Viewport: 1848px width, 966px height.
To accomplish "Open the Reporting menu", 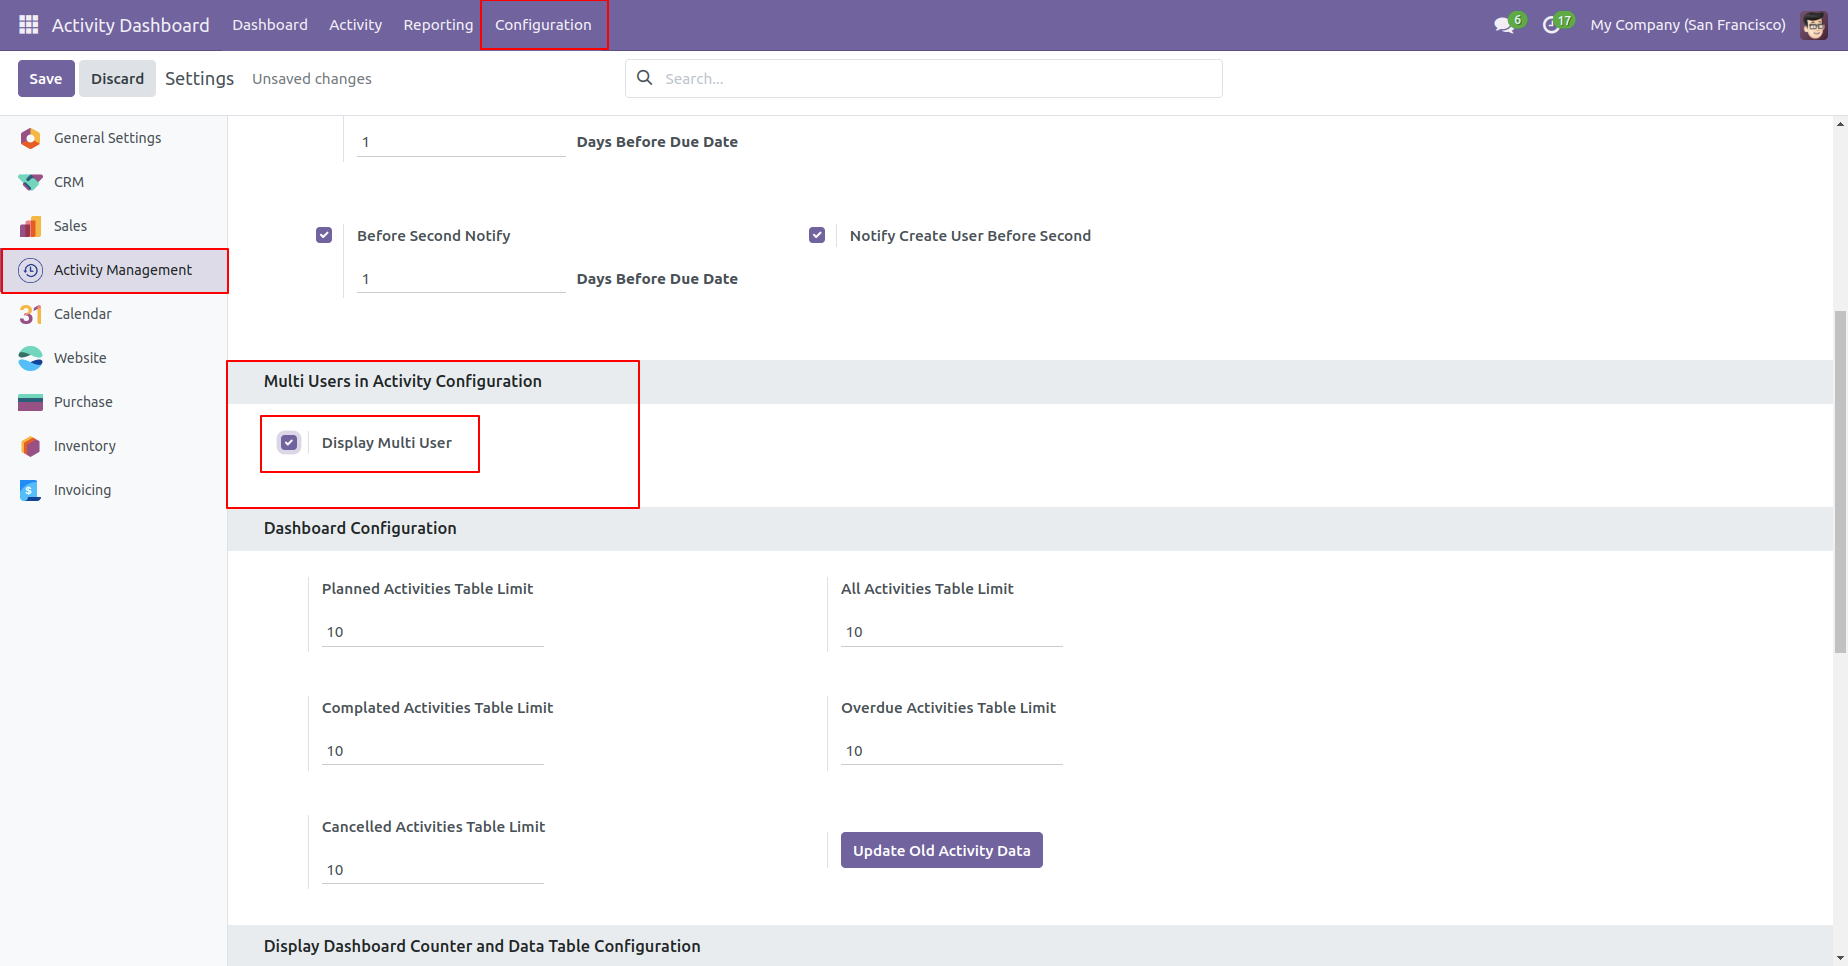I will (x=438, y=25).
